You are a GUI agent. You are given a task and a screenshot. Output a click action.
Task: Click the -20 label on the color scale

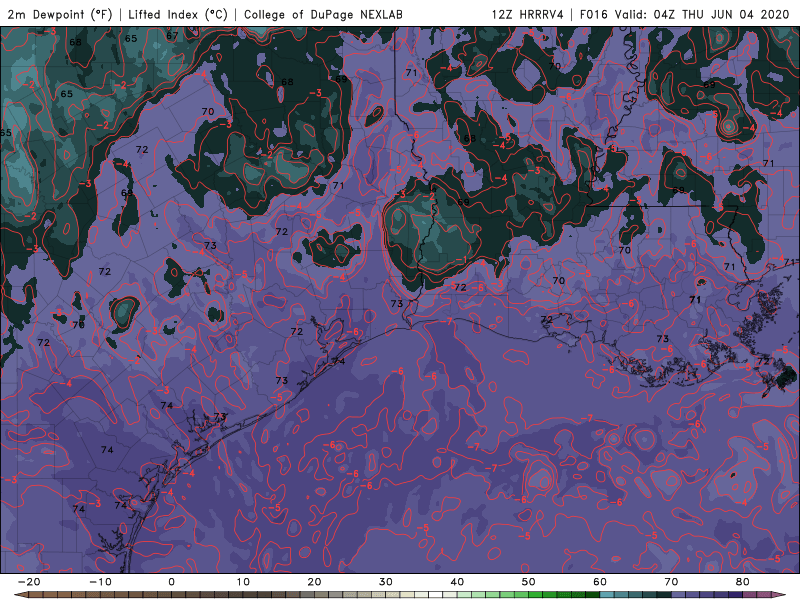[x=29, y=582]
